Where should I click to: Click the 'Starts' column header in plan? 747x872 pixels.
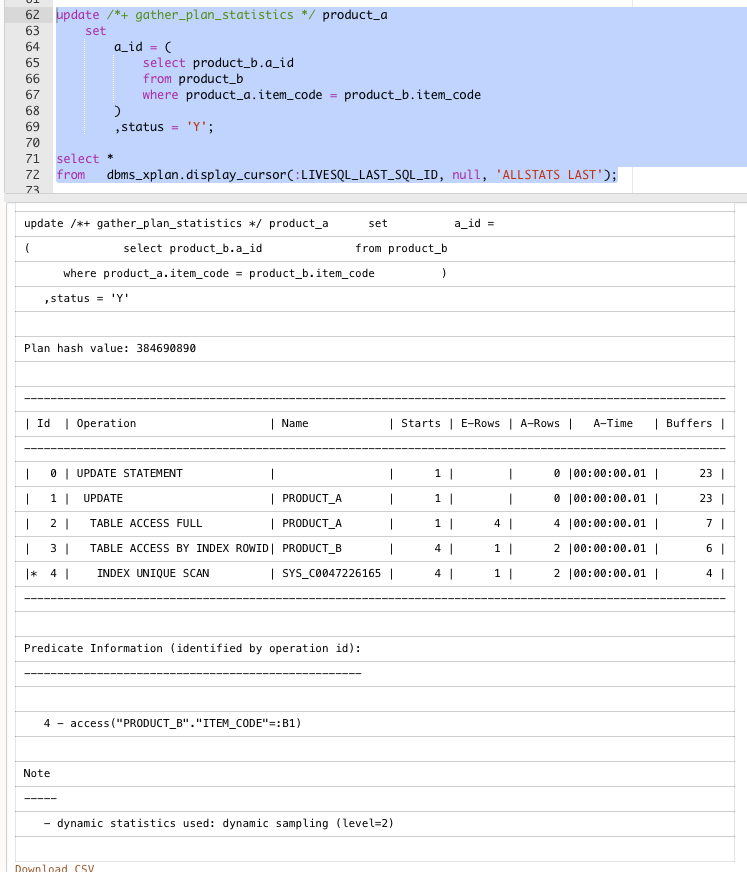421,423
